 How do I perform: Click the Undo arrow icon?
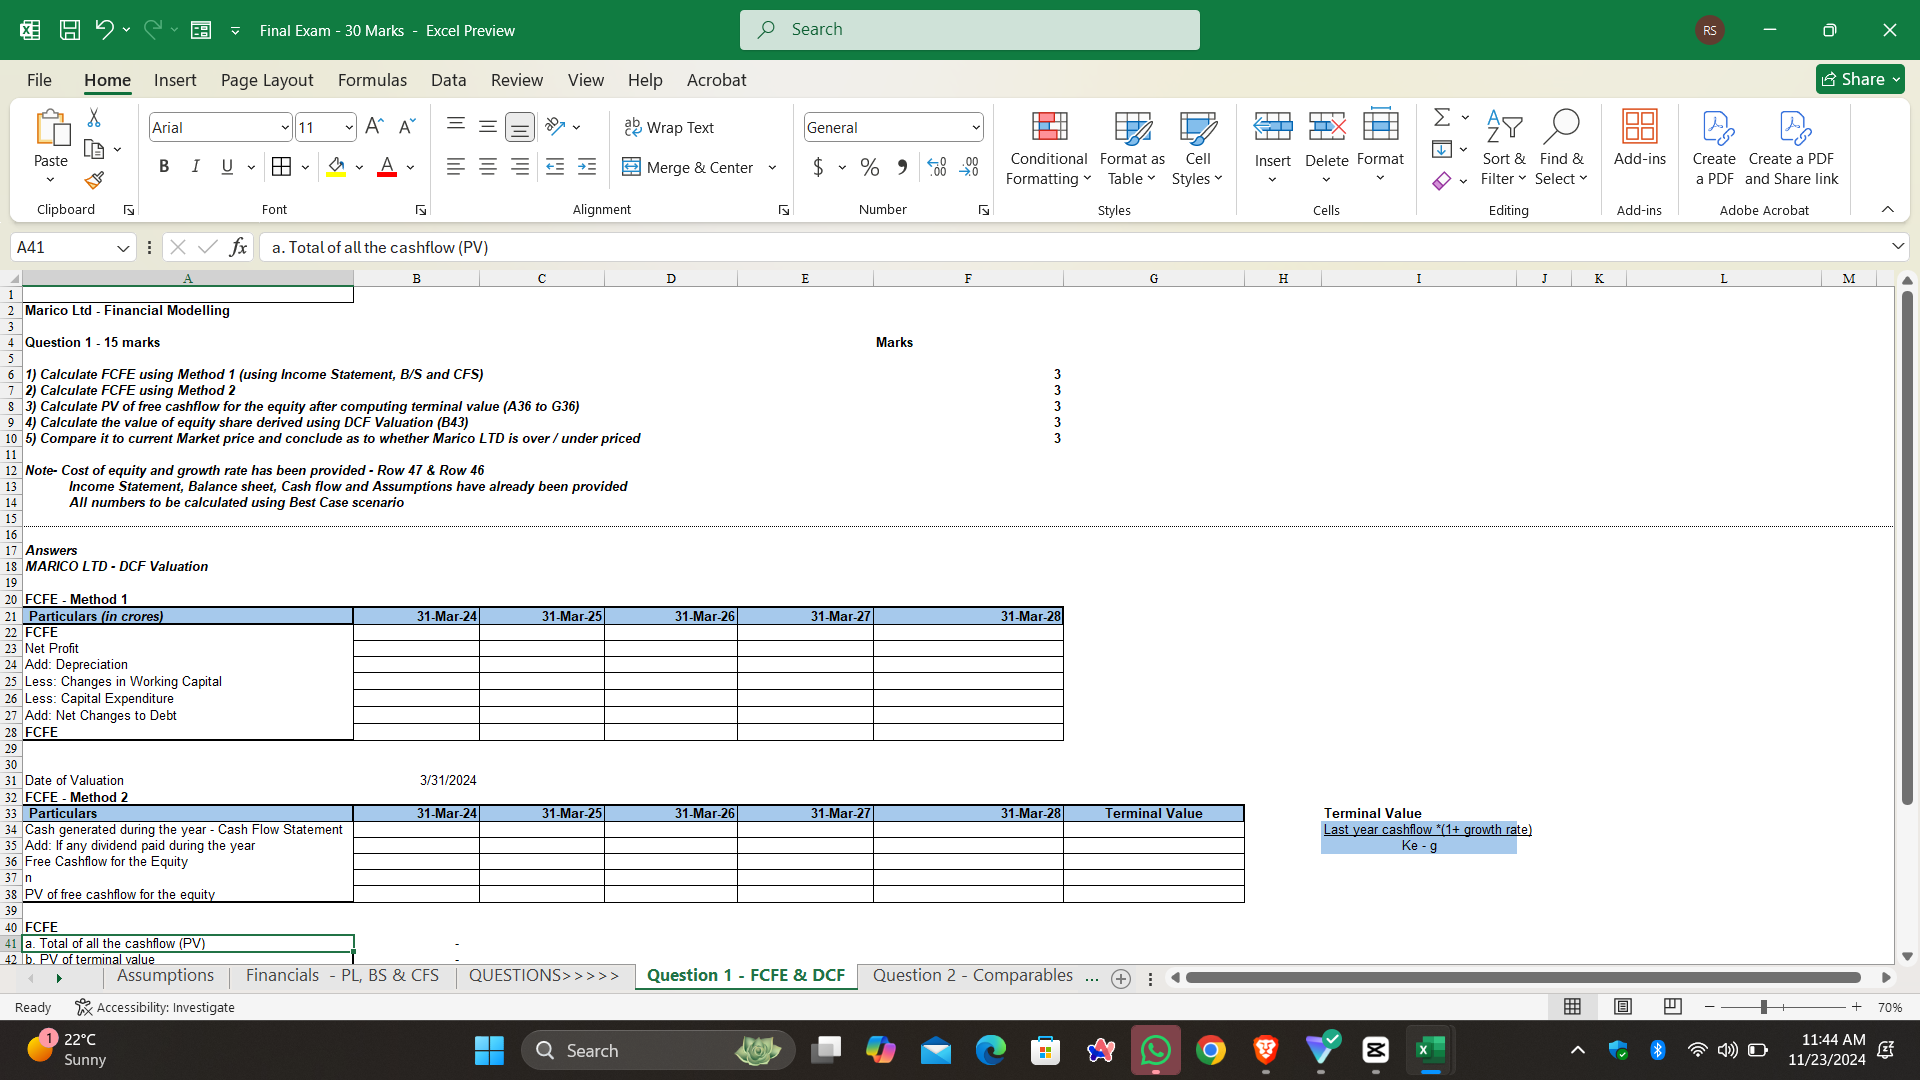click(x=104, y=30)
